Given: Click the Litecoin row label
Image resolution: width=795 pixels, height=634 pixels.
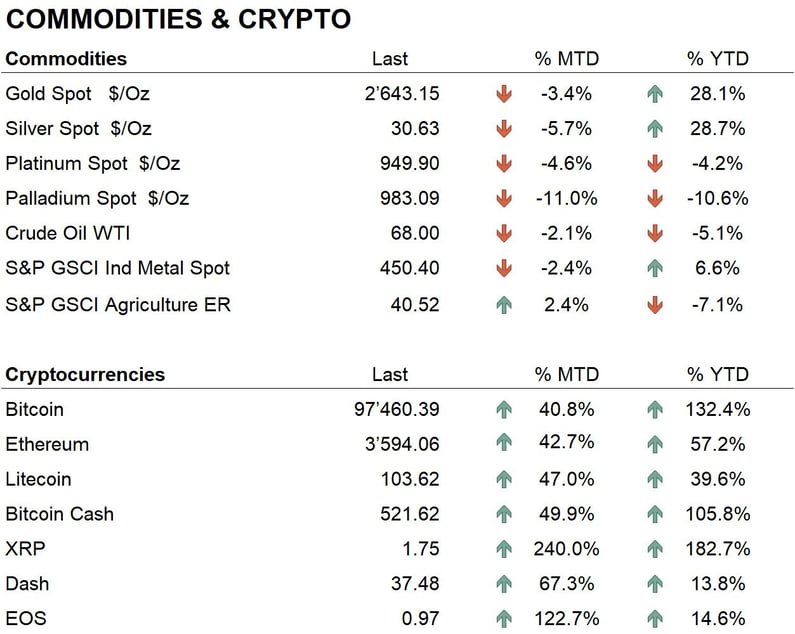Looking at the screenshot, I should coord(38,479).
